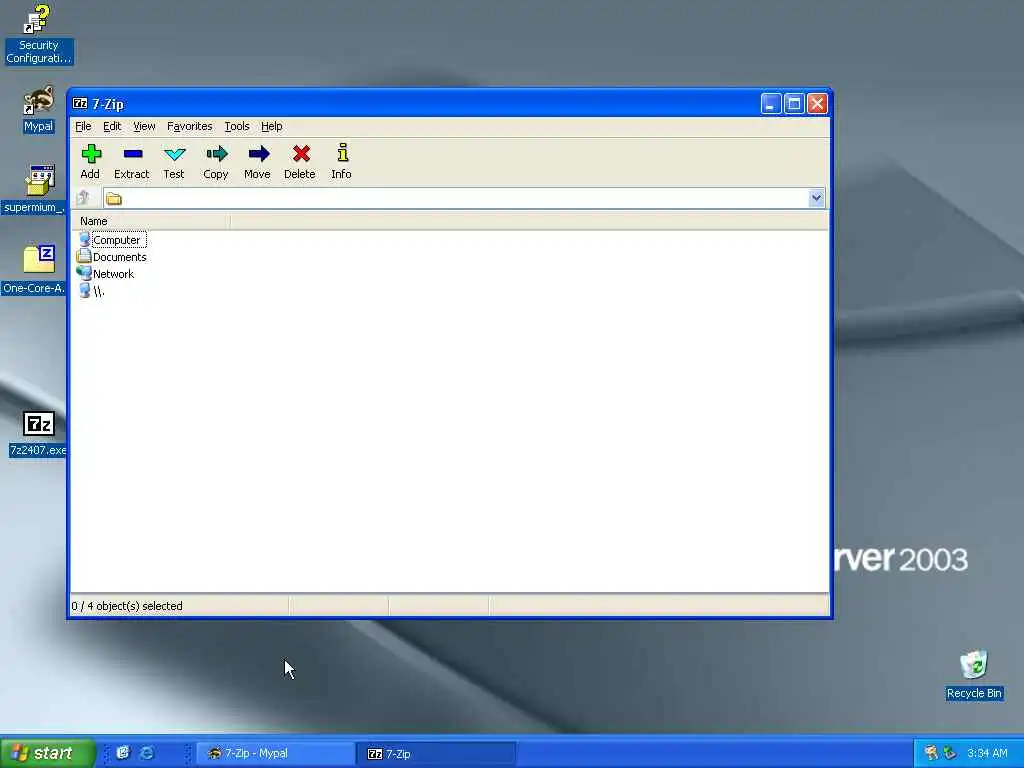1024x768 pixels.
Task: Open the Help menu
Action: pyautogui.click(x=272, y=127)
